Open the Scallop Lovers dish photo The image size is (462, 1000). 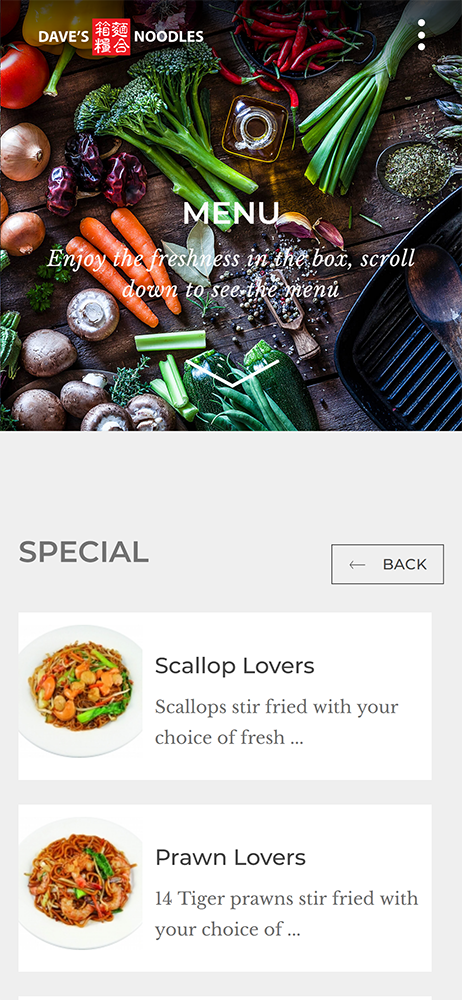tap(80, 690)
